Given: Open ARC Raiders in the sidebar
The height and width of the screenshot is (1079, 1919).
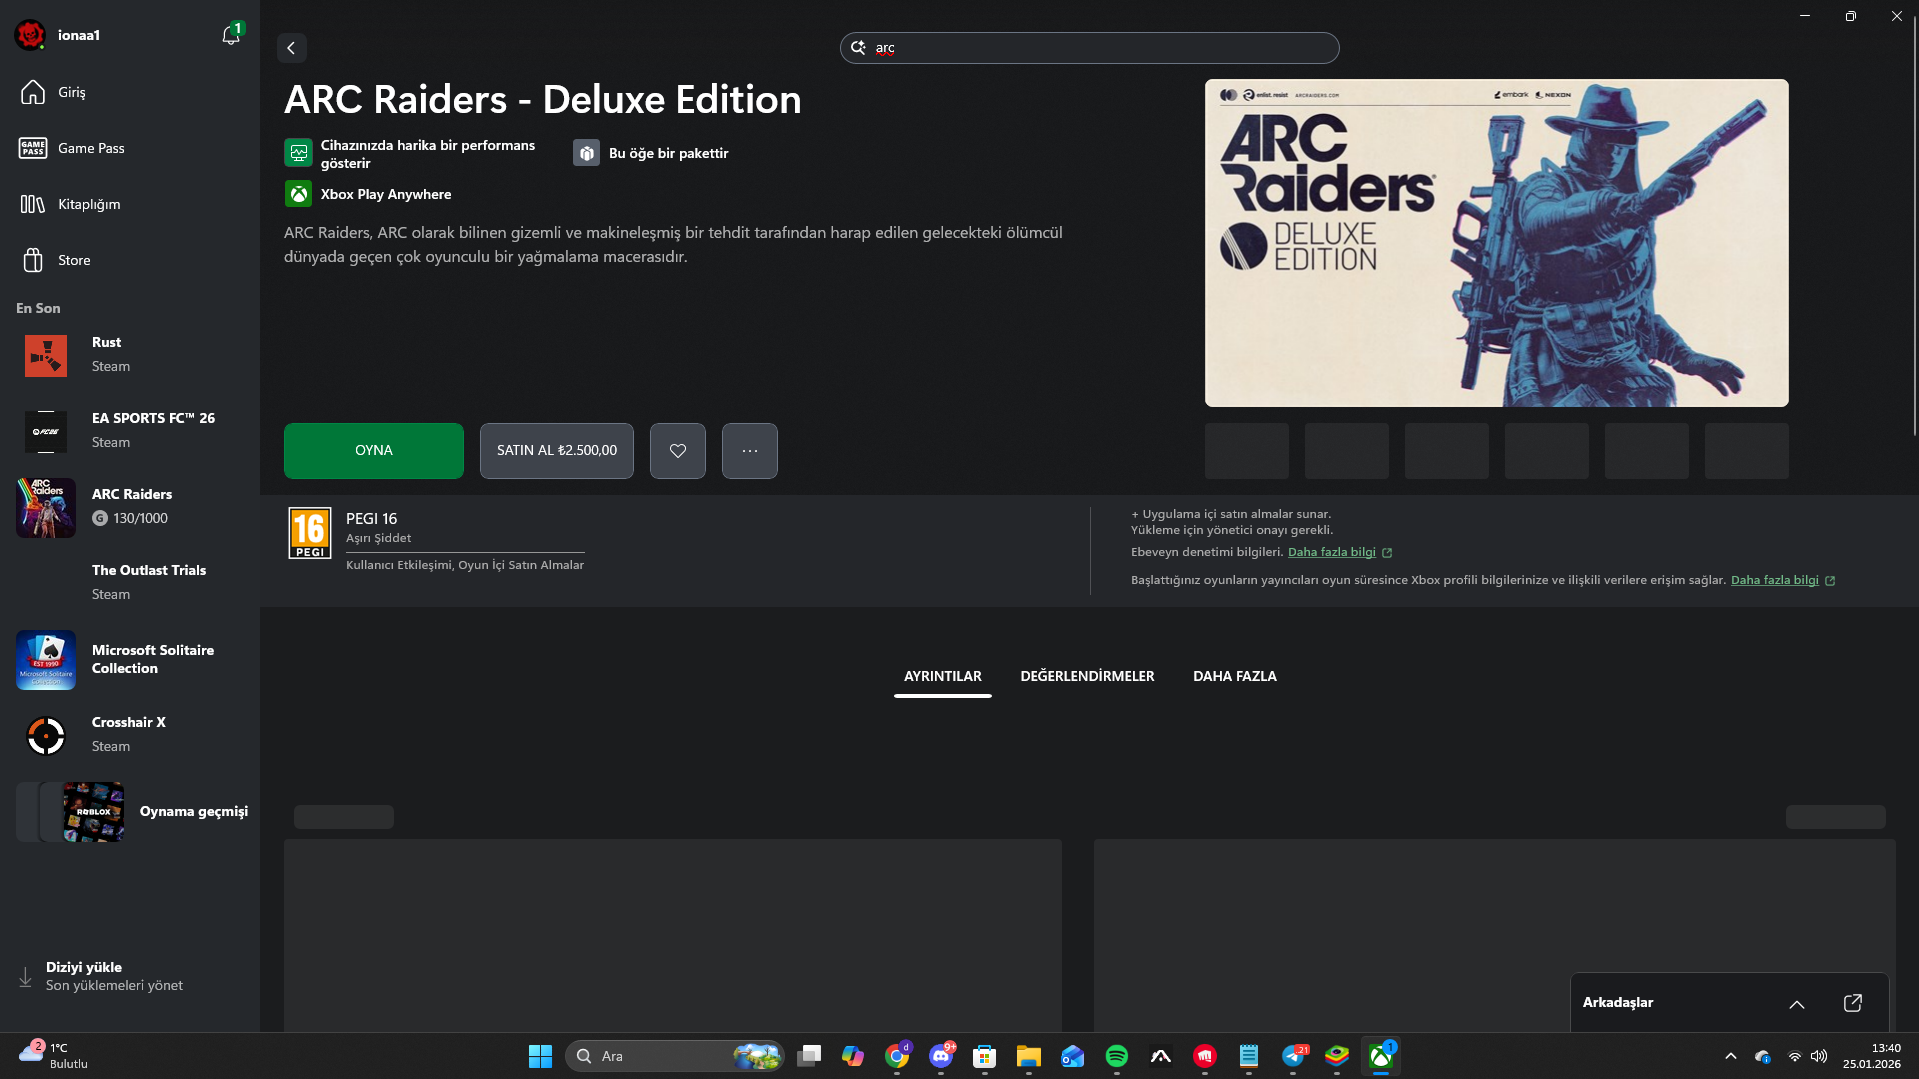Looking at the screenshot, I should [130, 507].
